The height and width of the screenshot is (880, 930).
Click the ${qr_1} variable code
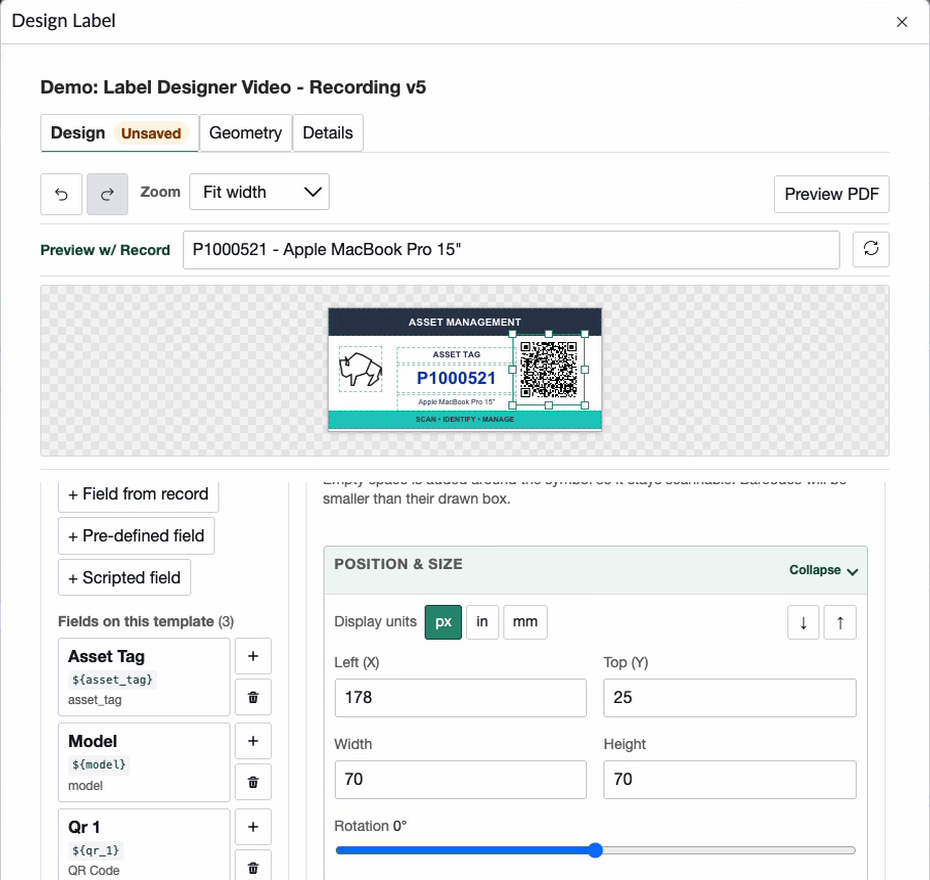click(x=95, y=850)
